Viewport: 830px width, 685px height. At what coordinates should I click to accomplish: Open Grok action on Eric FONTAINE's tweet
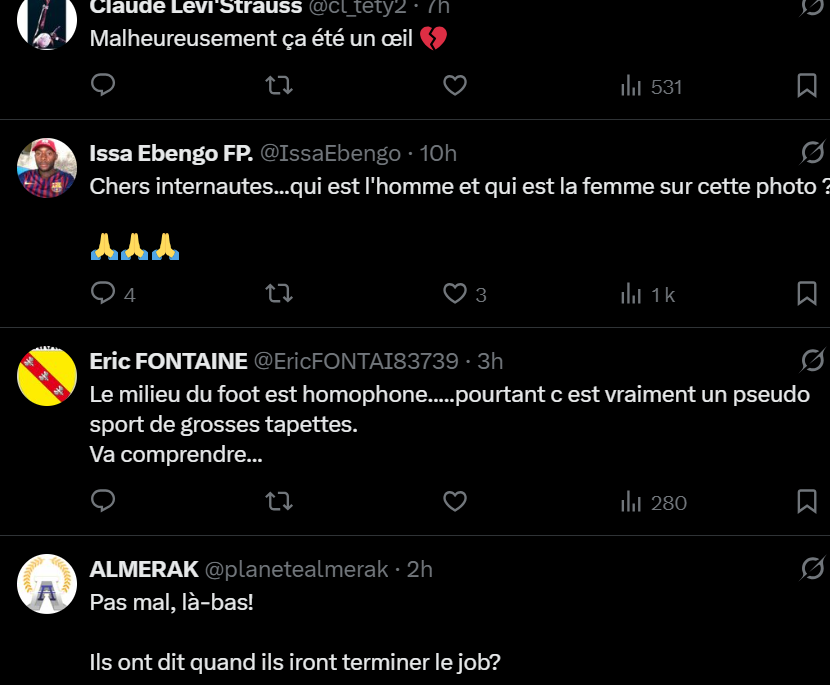(x=812, y=361)
